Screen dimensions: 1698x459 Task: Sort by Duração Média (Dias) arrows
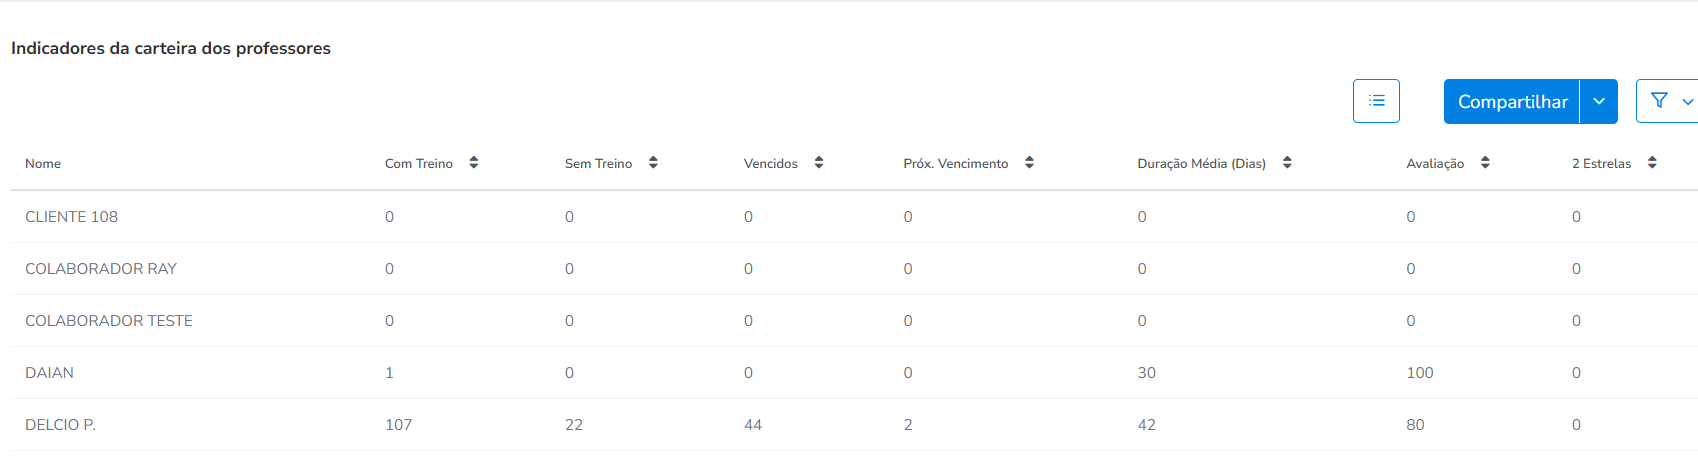(x=1287, y=163)
